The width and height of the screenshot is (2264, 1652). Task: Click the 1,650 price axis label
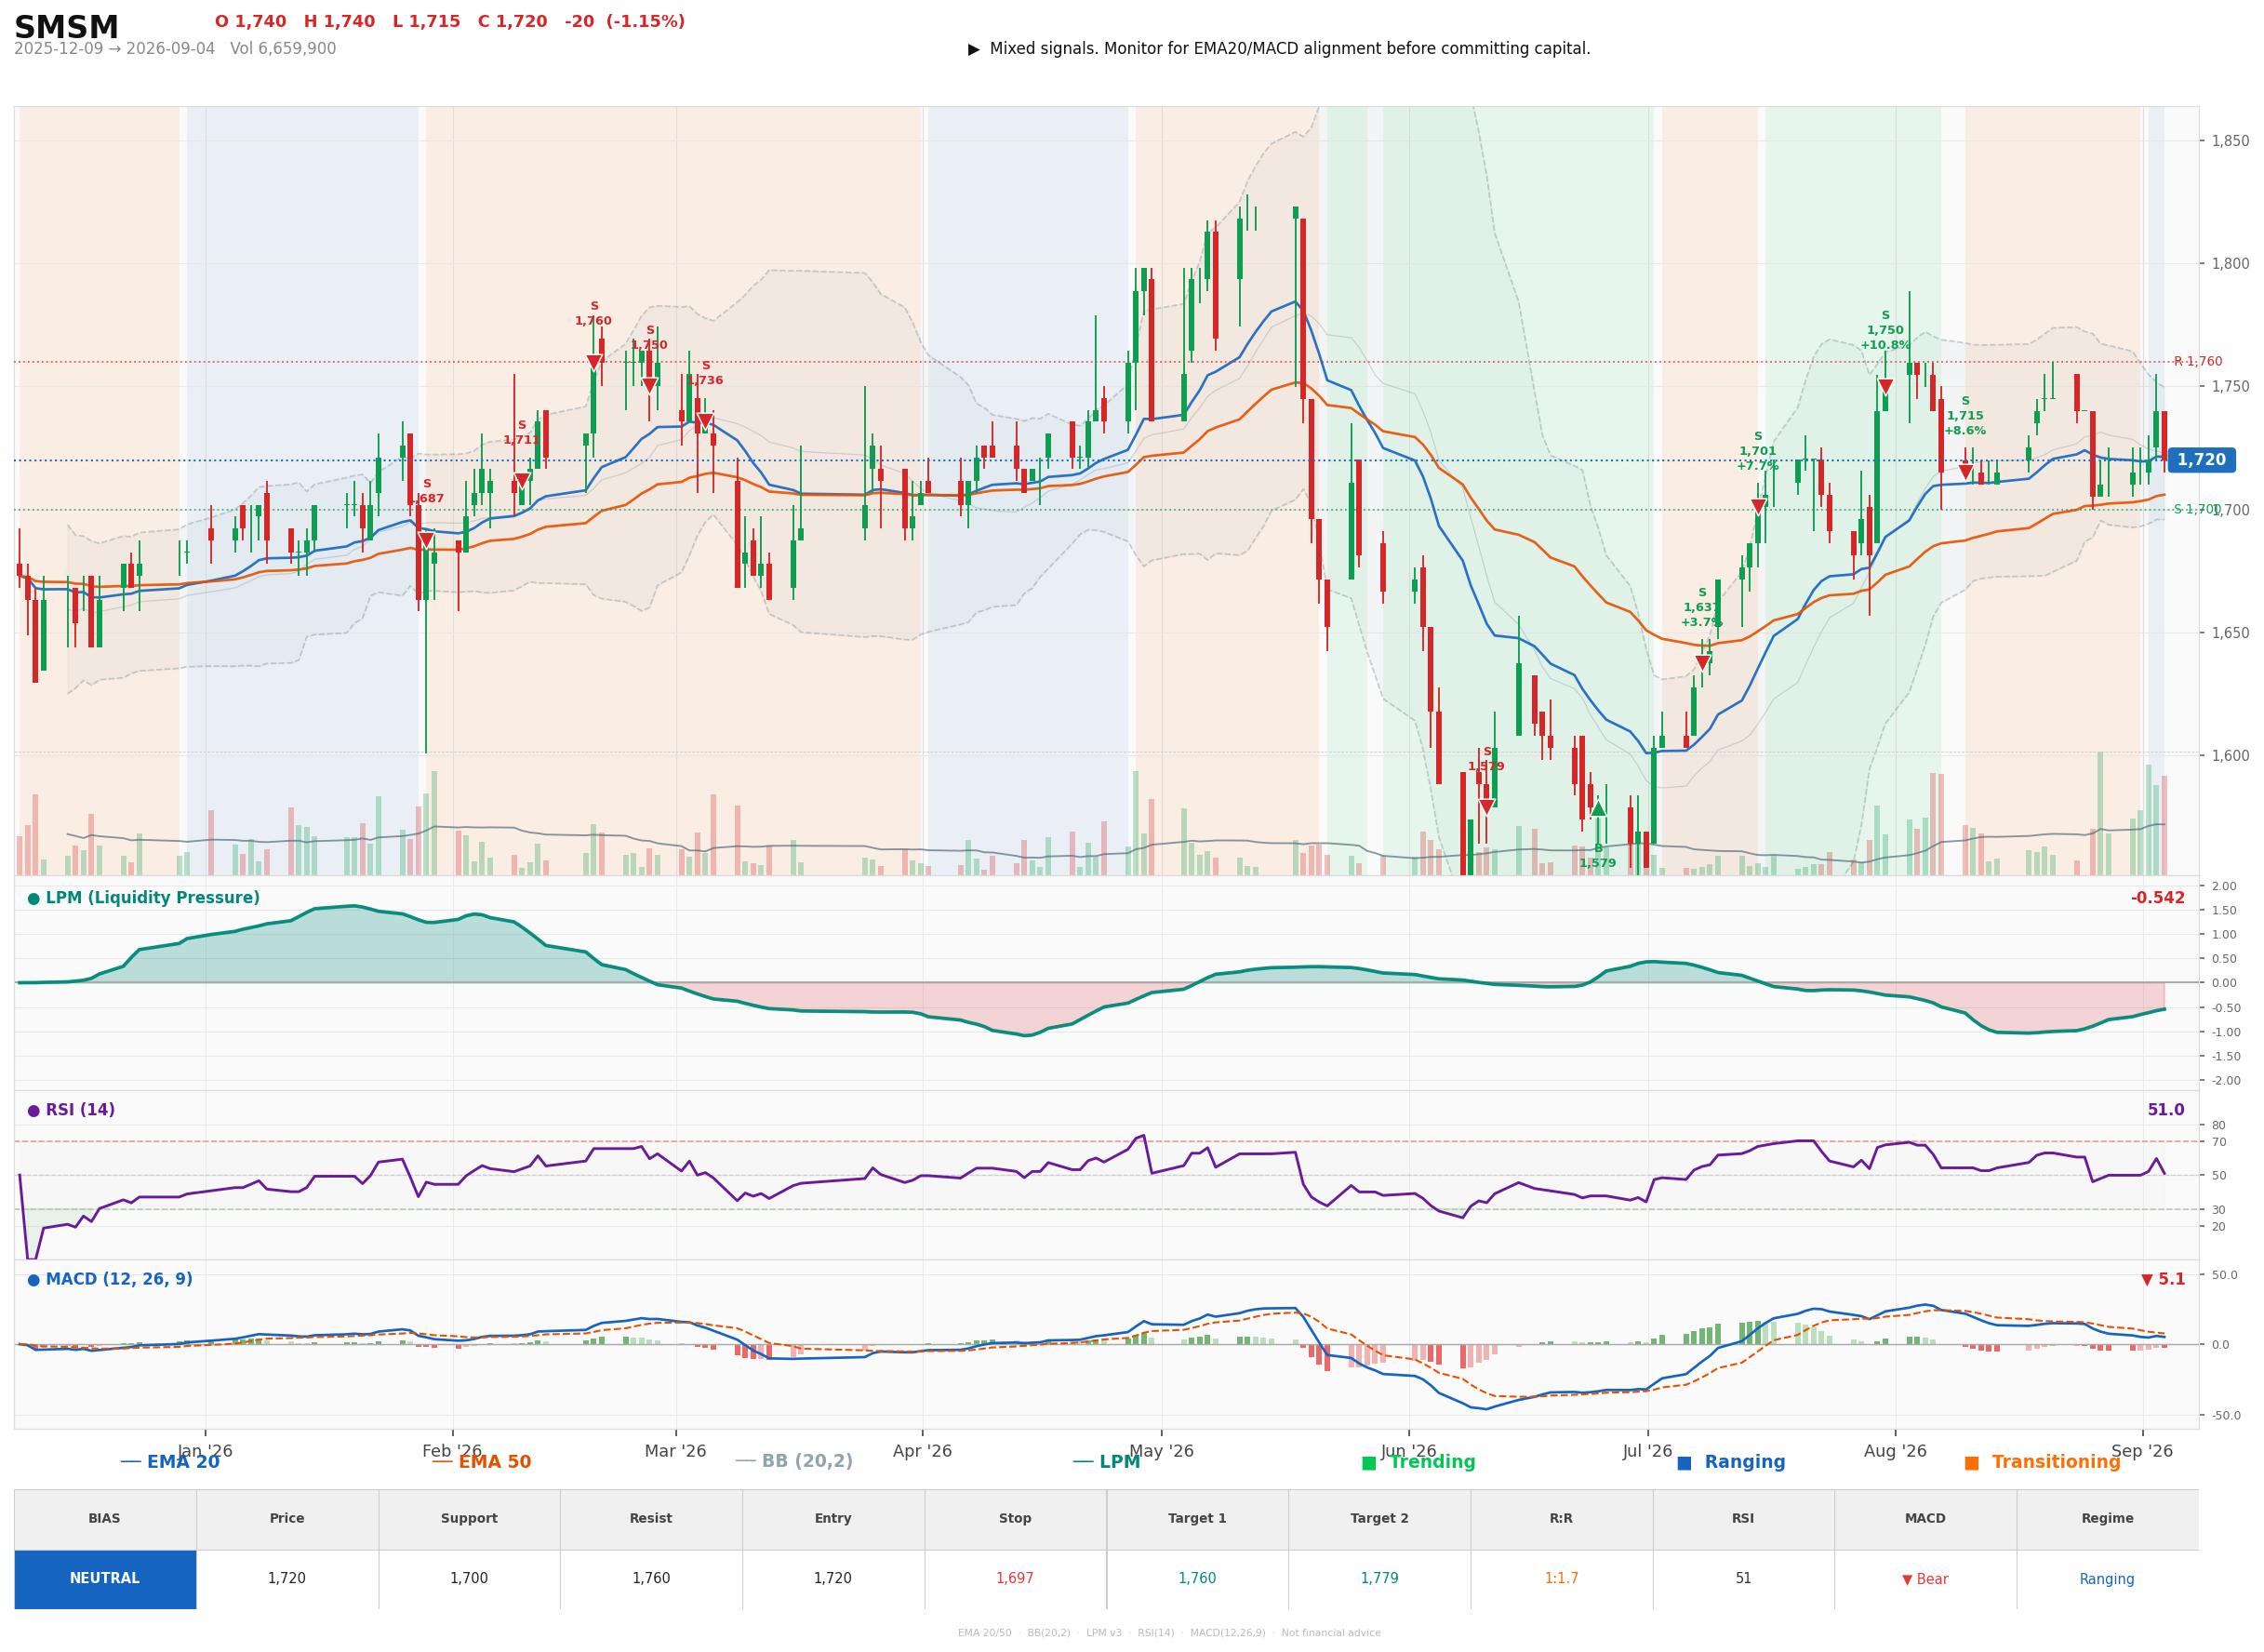[2229, 633]
